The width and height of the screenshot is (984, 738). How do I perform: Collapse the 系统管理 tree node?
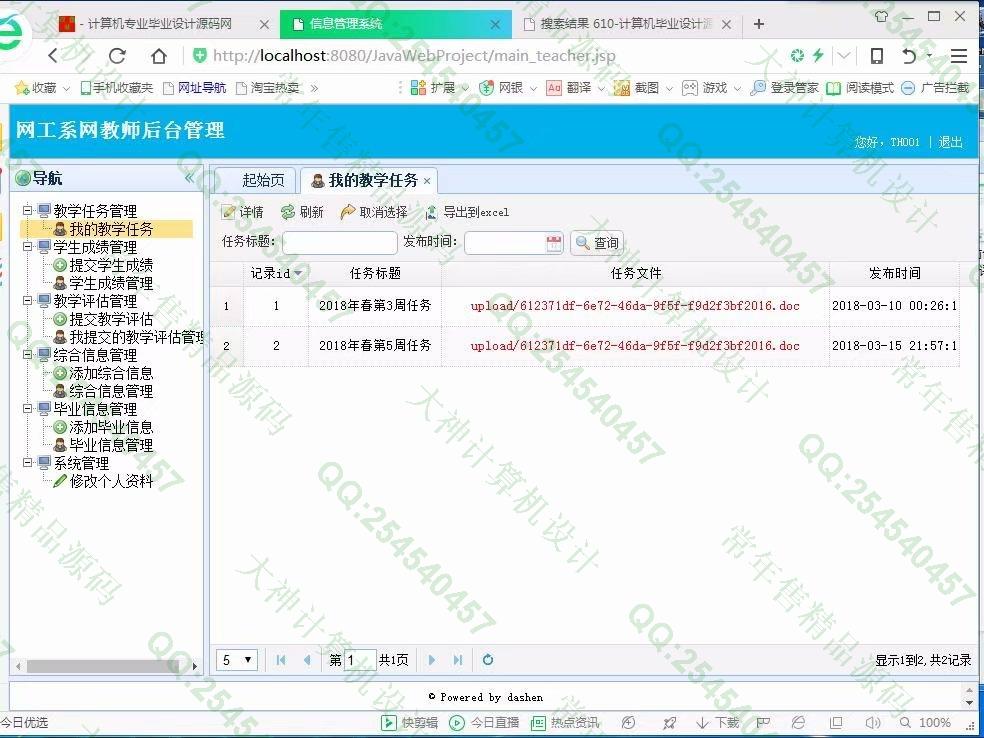pyautogui.click(x=28, y=463)
